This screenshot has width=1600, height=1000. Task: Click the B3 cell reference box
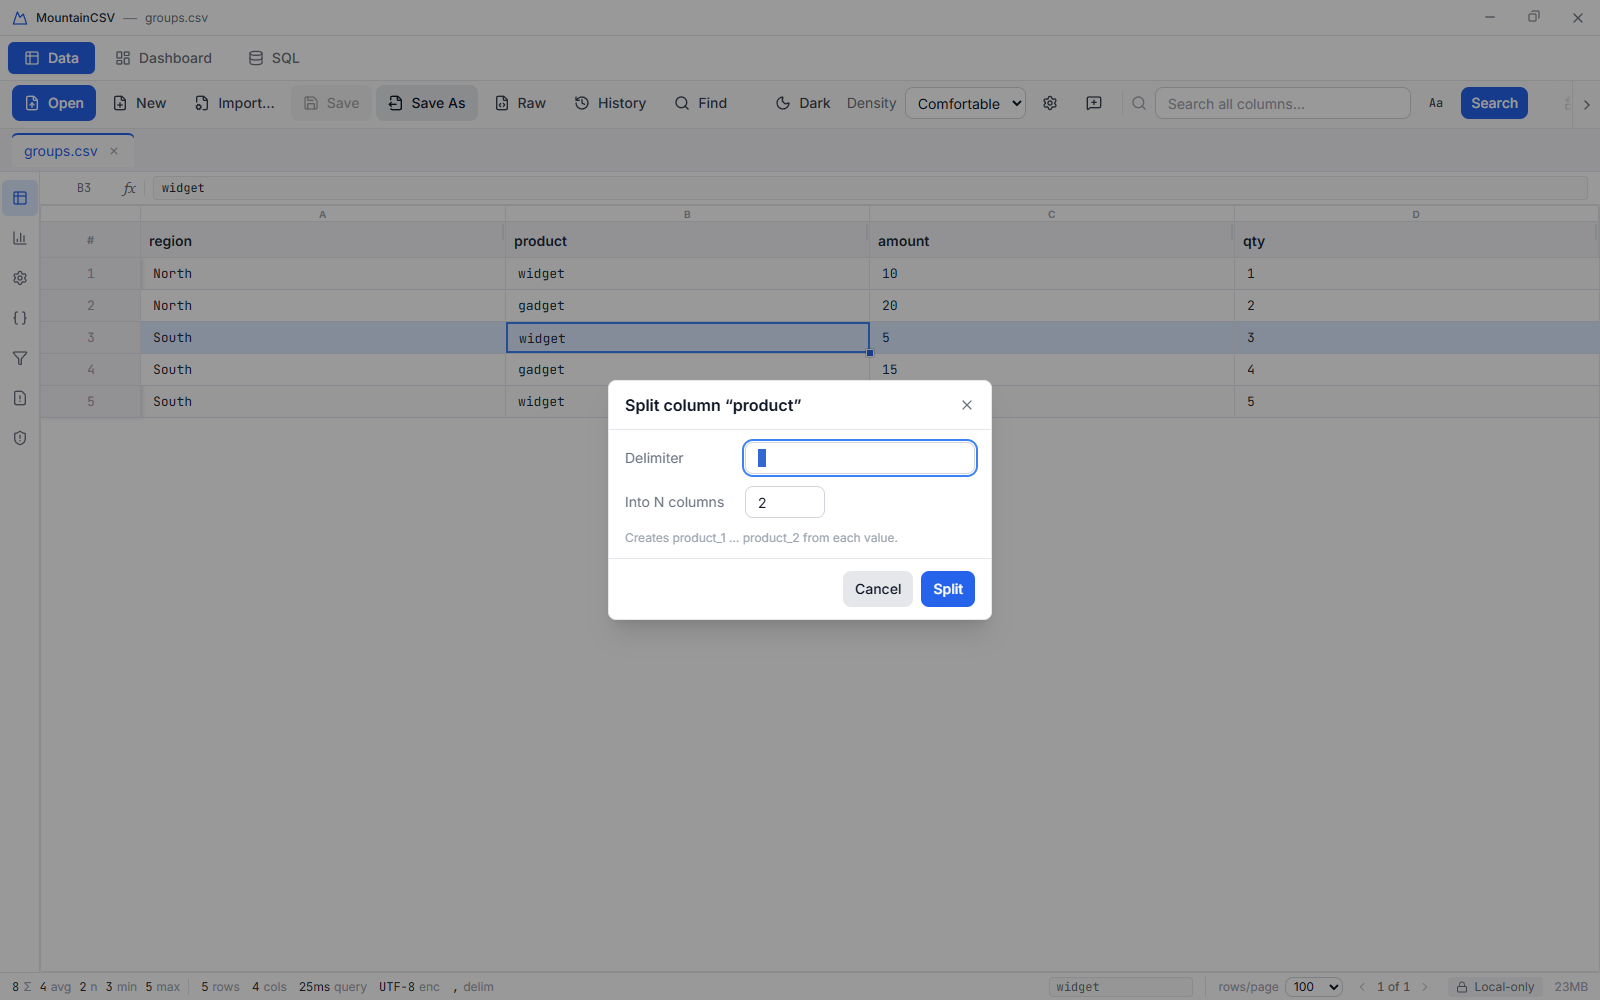coord(84,188)
